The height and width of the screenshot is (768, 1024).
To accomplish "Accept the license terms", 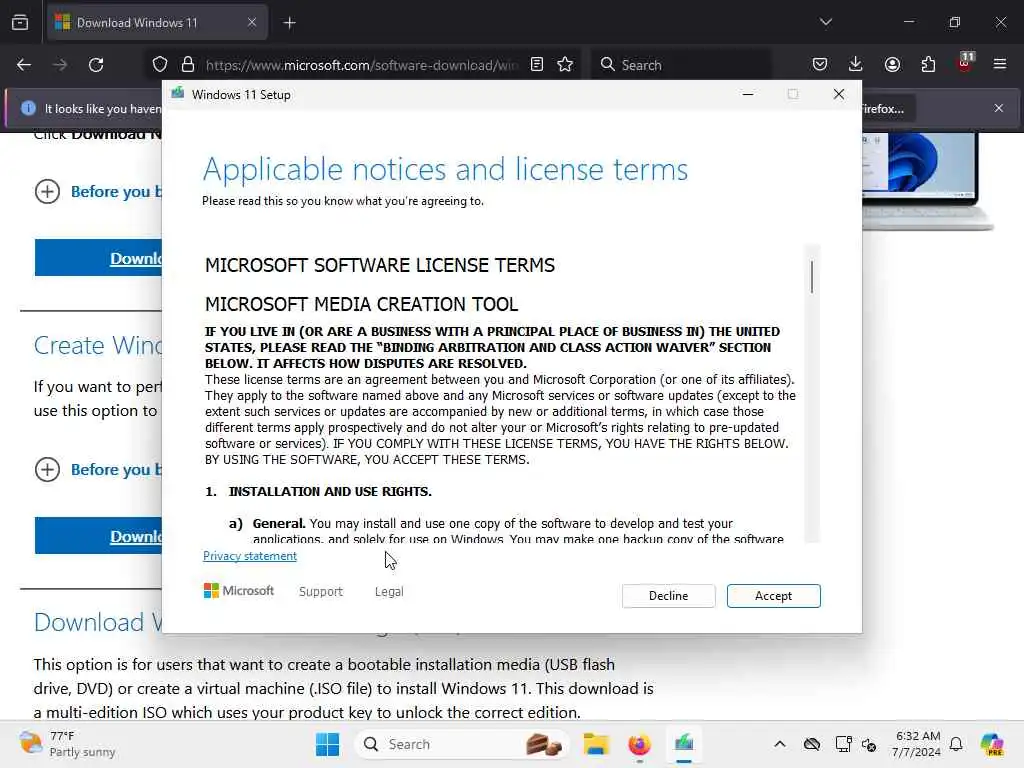I will pyautogui.click(x=773, y=596).
